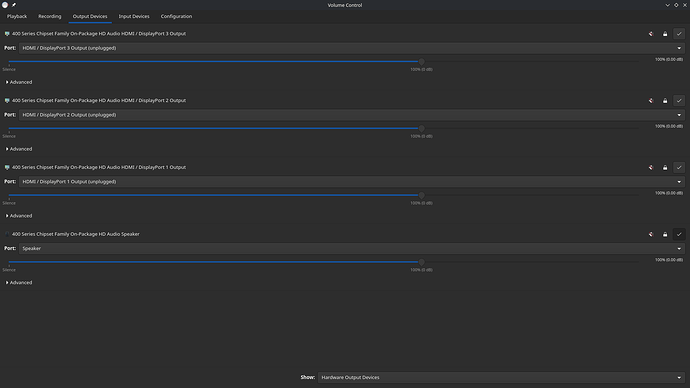
Task: Click the pin window icon in title bar
Action: (14, 5)
